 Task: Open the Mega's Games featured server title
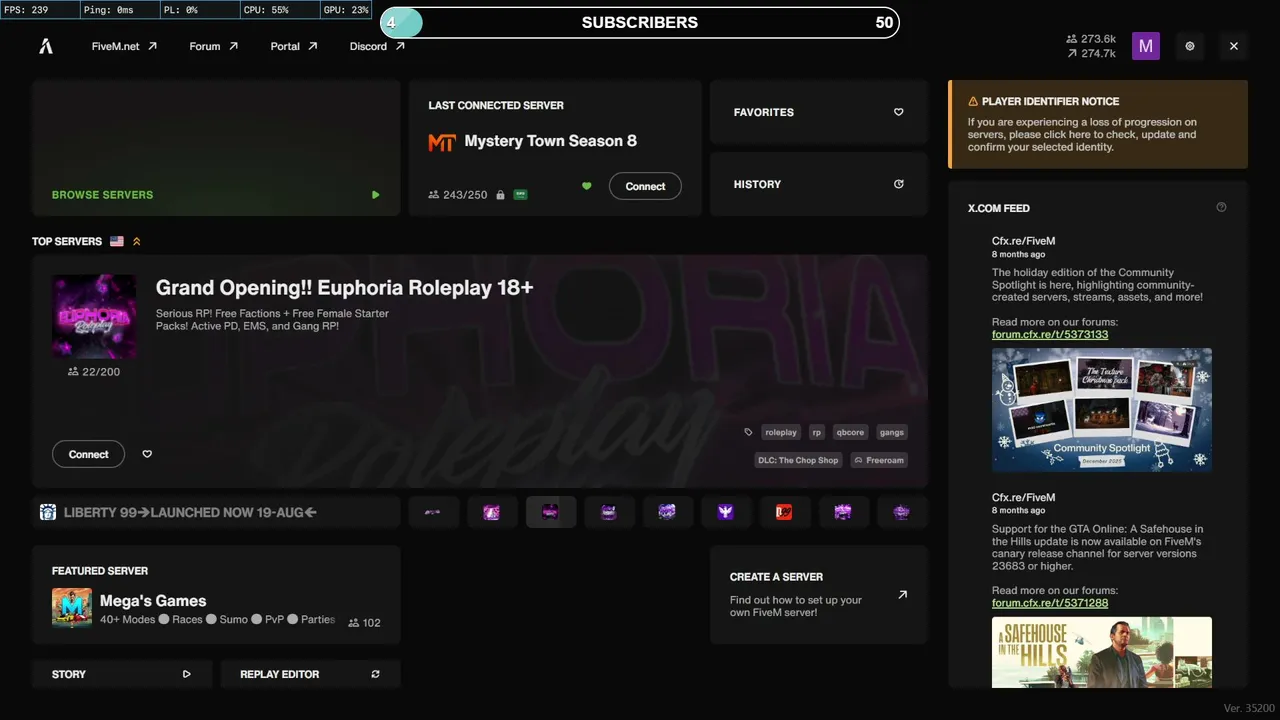click(x=153, y=601)
